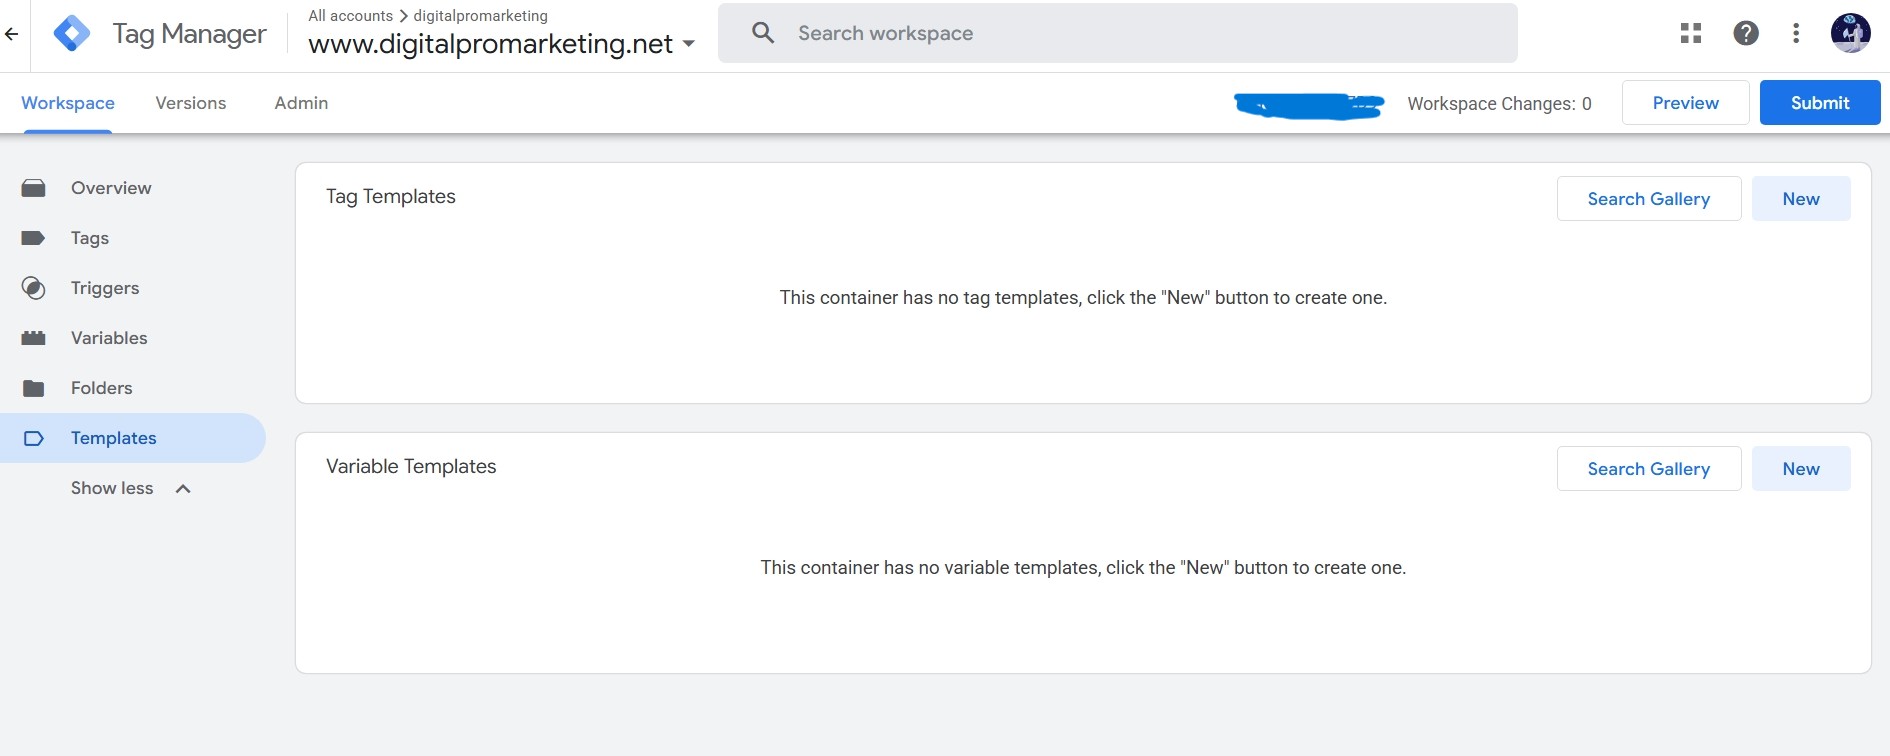Search Gallery for Tag Templates
Image resolution: width=1890 pixels, height=756 pixels.
[1649, 199]
